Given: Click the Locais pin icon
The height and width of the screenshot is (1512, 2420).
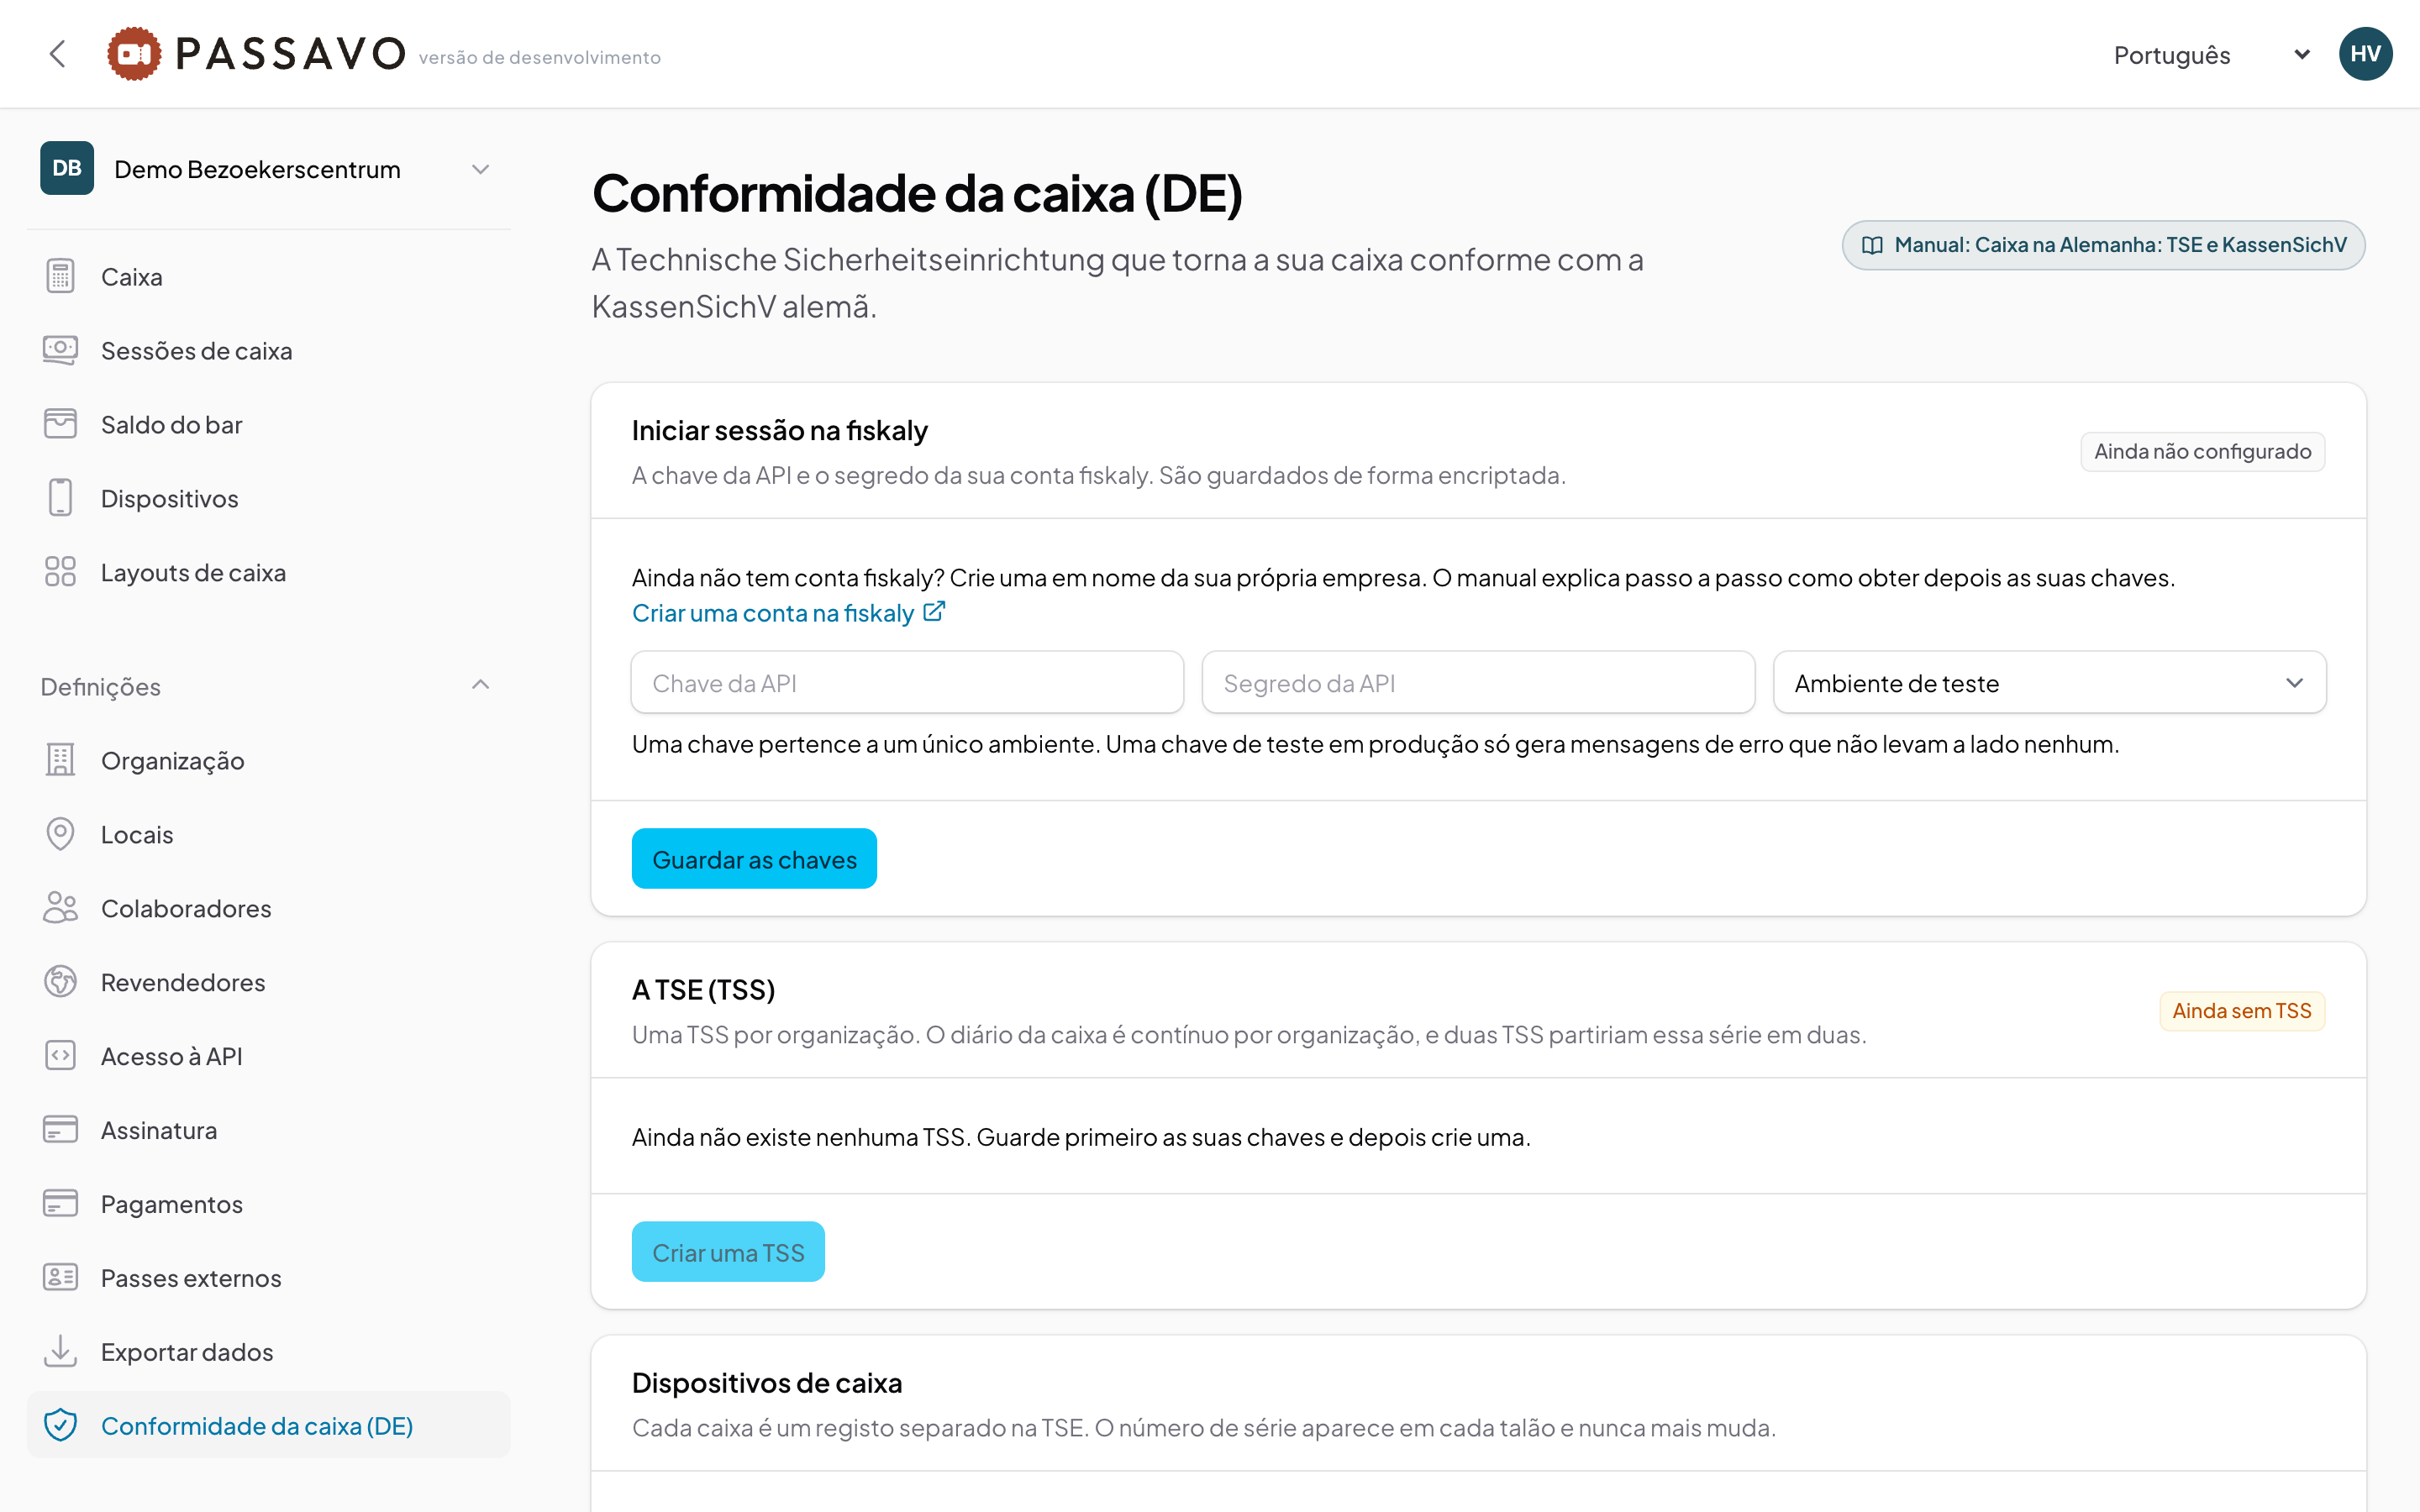Looking at the screenshot, I should [60, 834].
